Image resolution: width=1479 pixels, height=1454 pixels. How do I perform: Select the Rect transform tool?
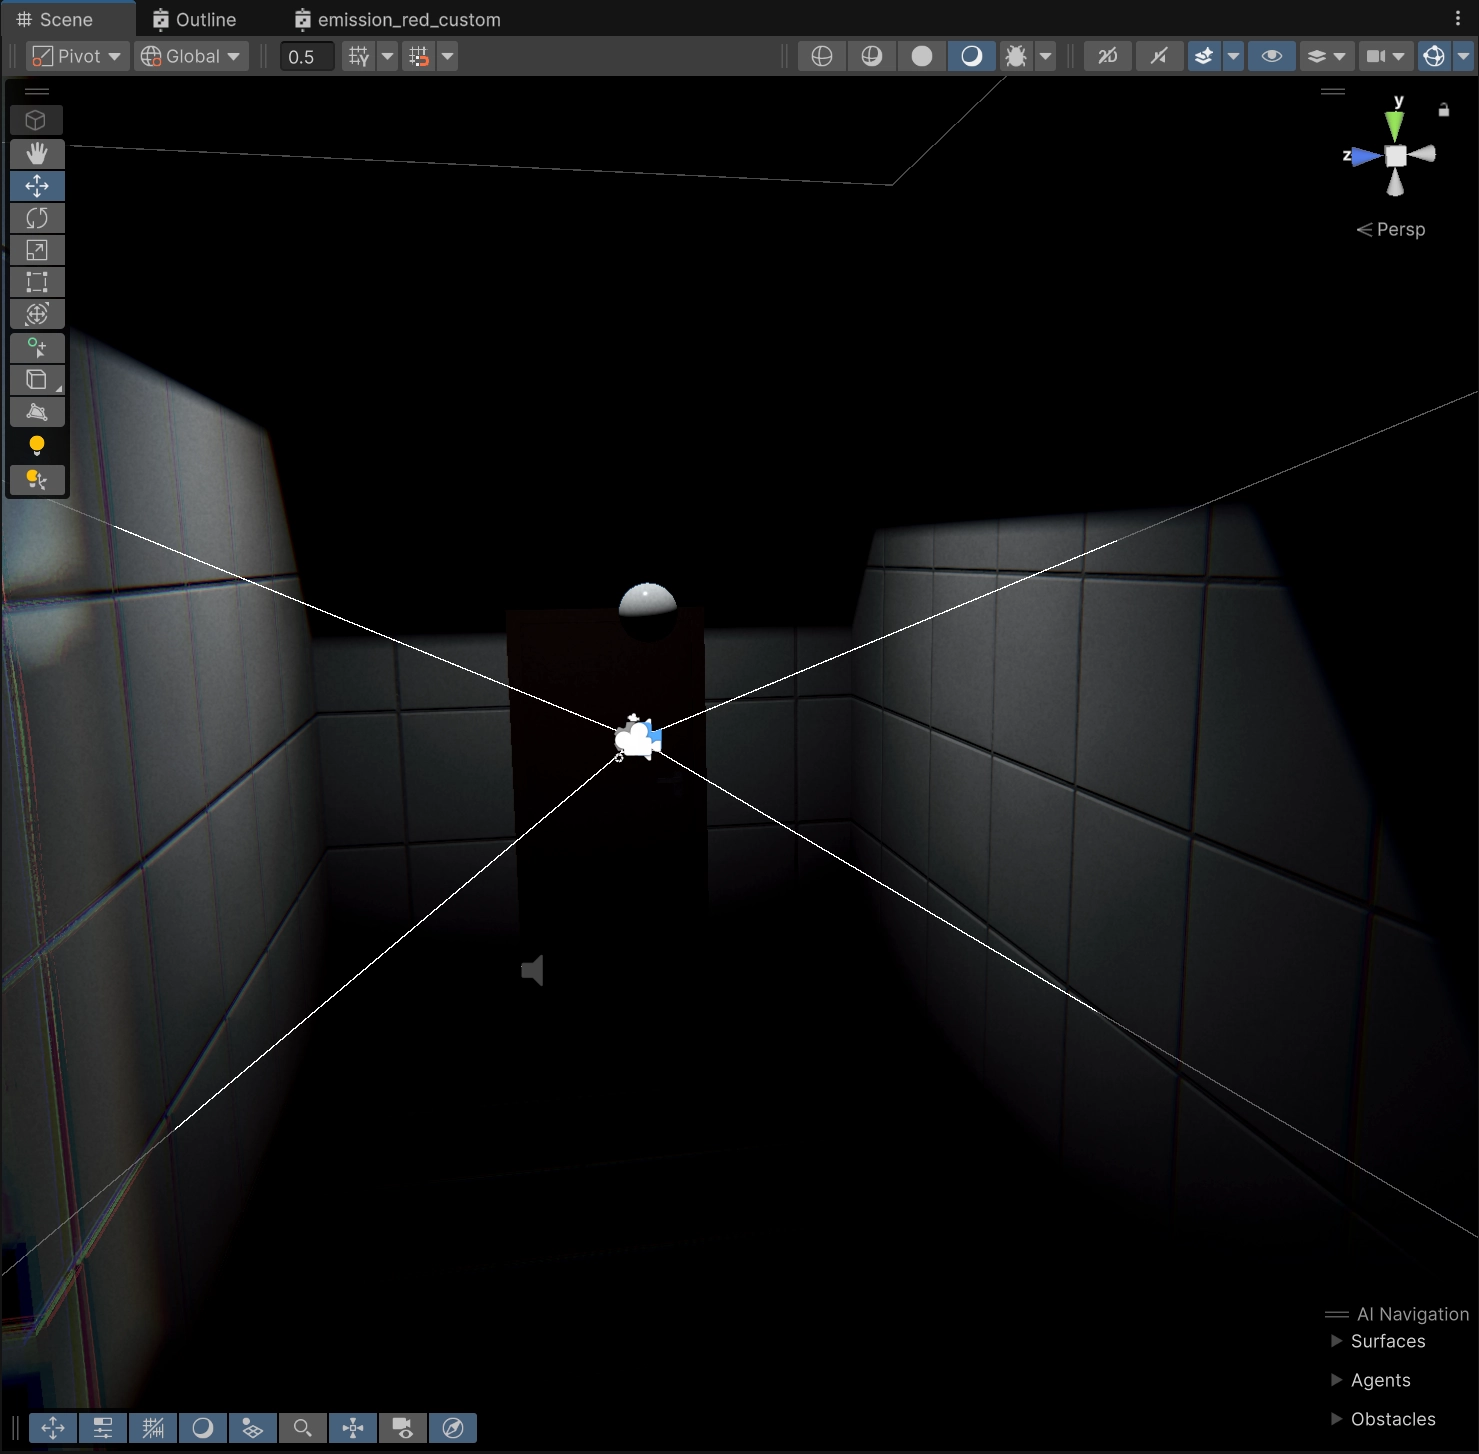click(x=37, y=282)
